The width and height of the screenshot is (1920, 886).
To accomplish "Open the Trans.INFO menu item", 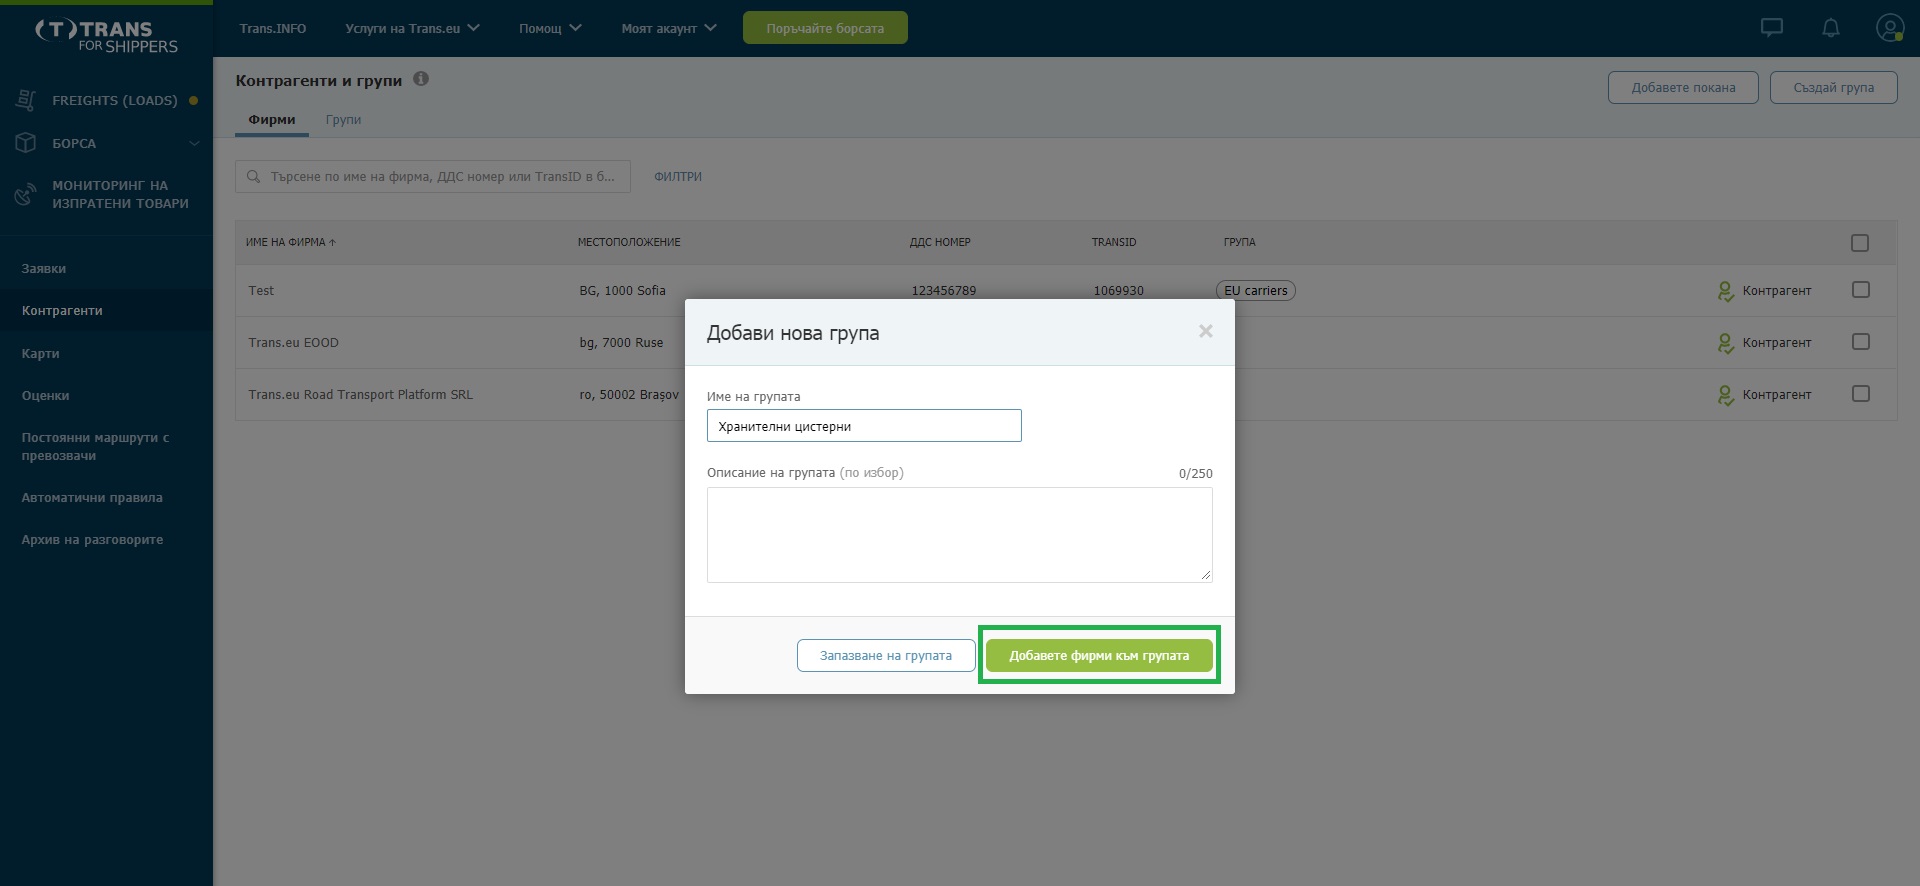I will pos(273,28).
